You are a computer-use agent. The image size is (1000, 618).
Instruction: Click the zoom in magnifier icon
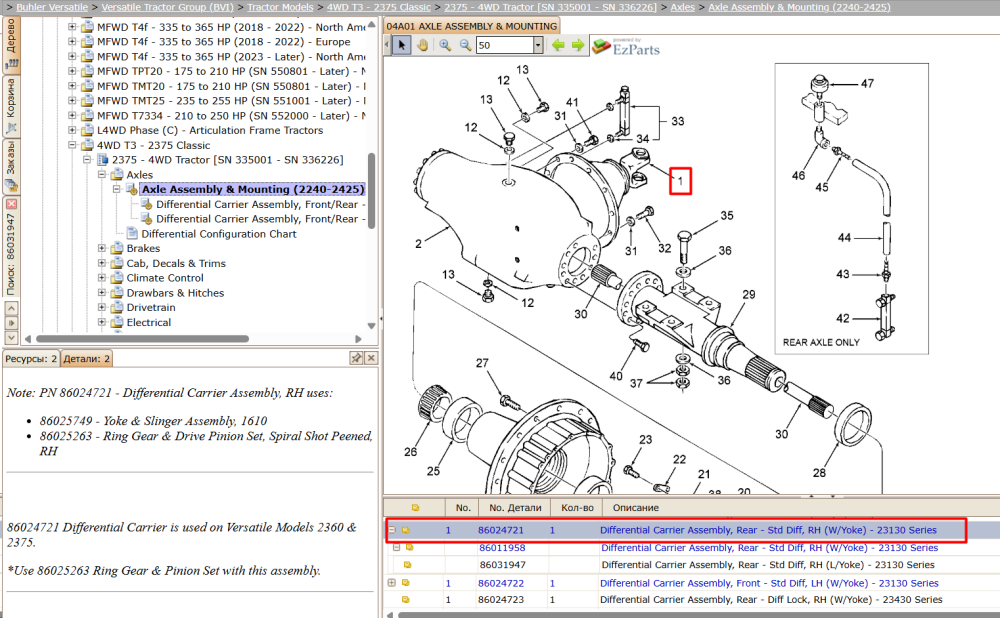(x=445, y=45)
